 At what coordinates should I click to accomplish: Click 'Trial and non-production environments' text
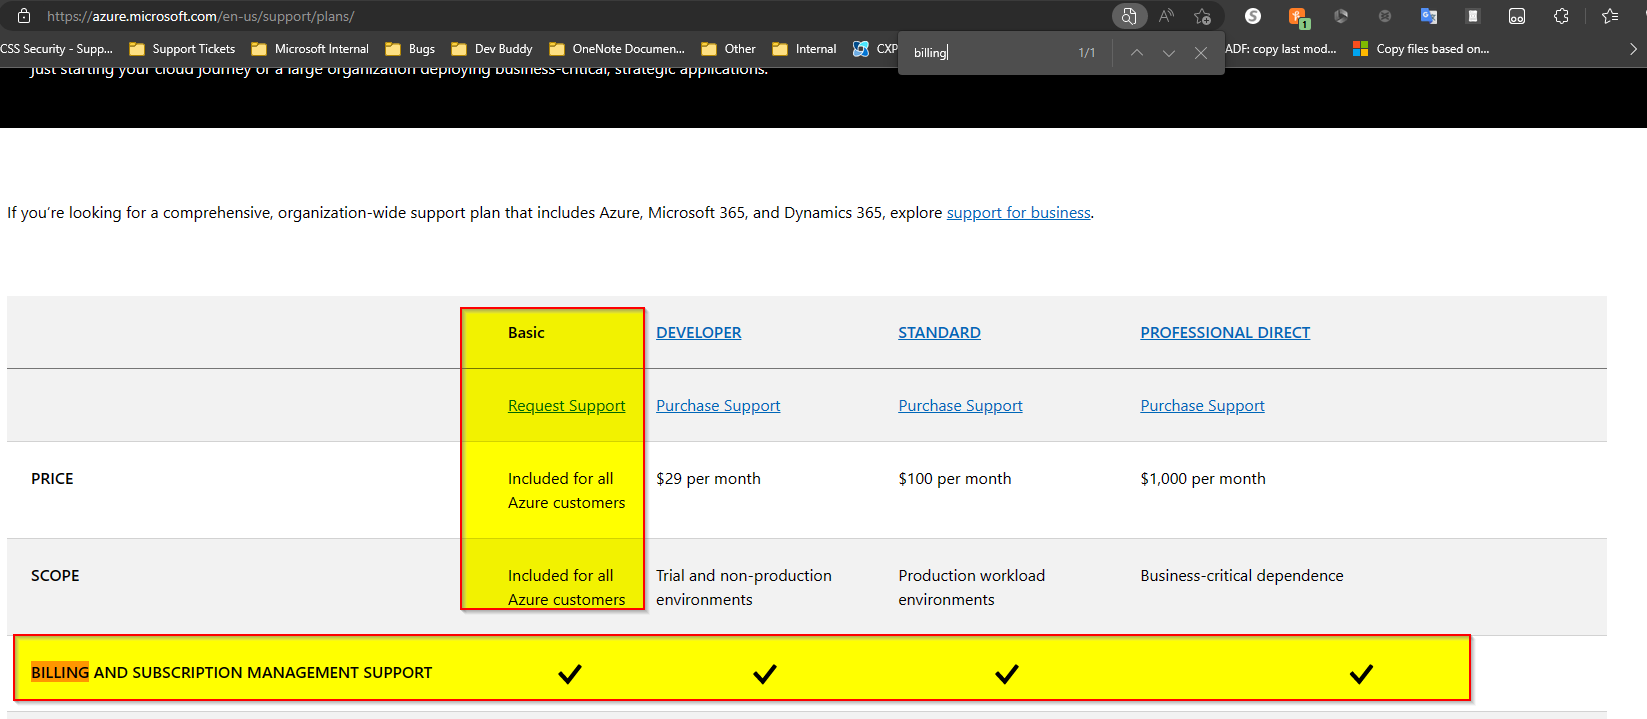(x=744, y=587)
